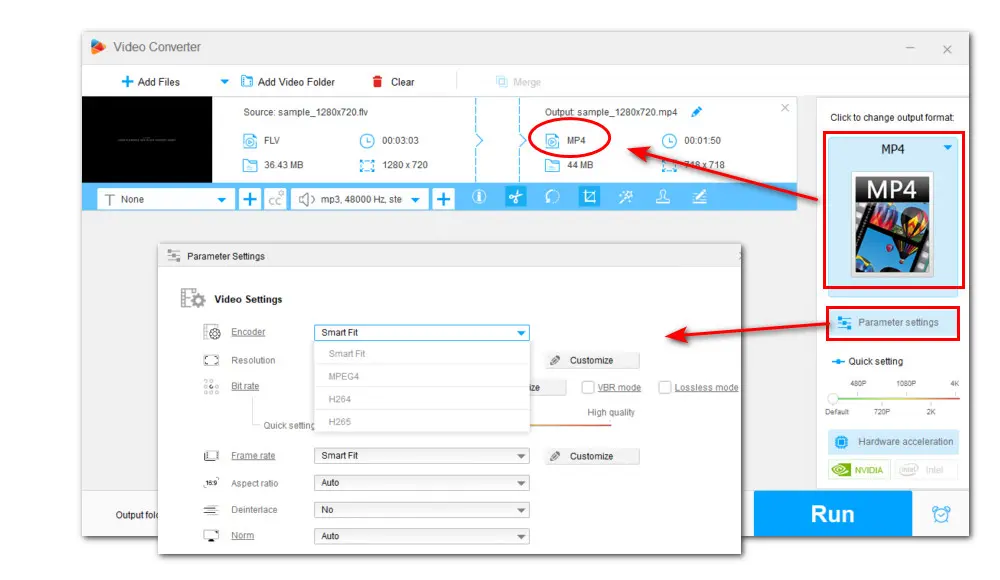1000x580 pixels.
Task: Open the Deinterlace dropdown
Action: pos(422,510)
